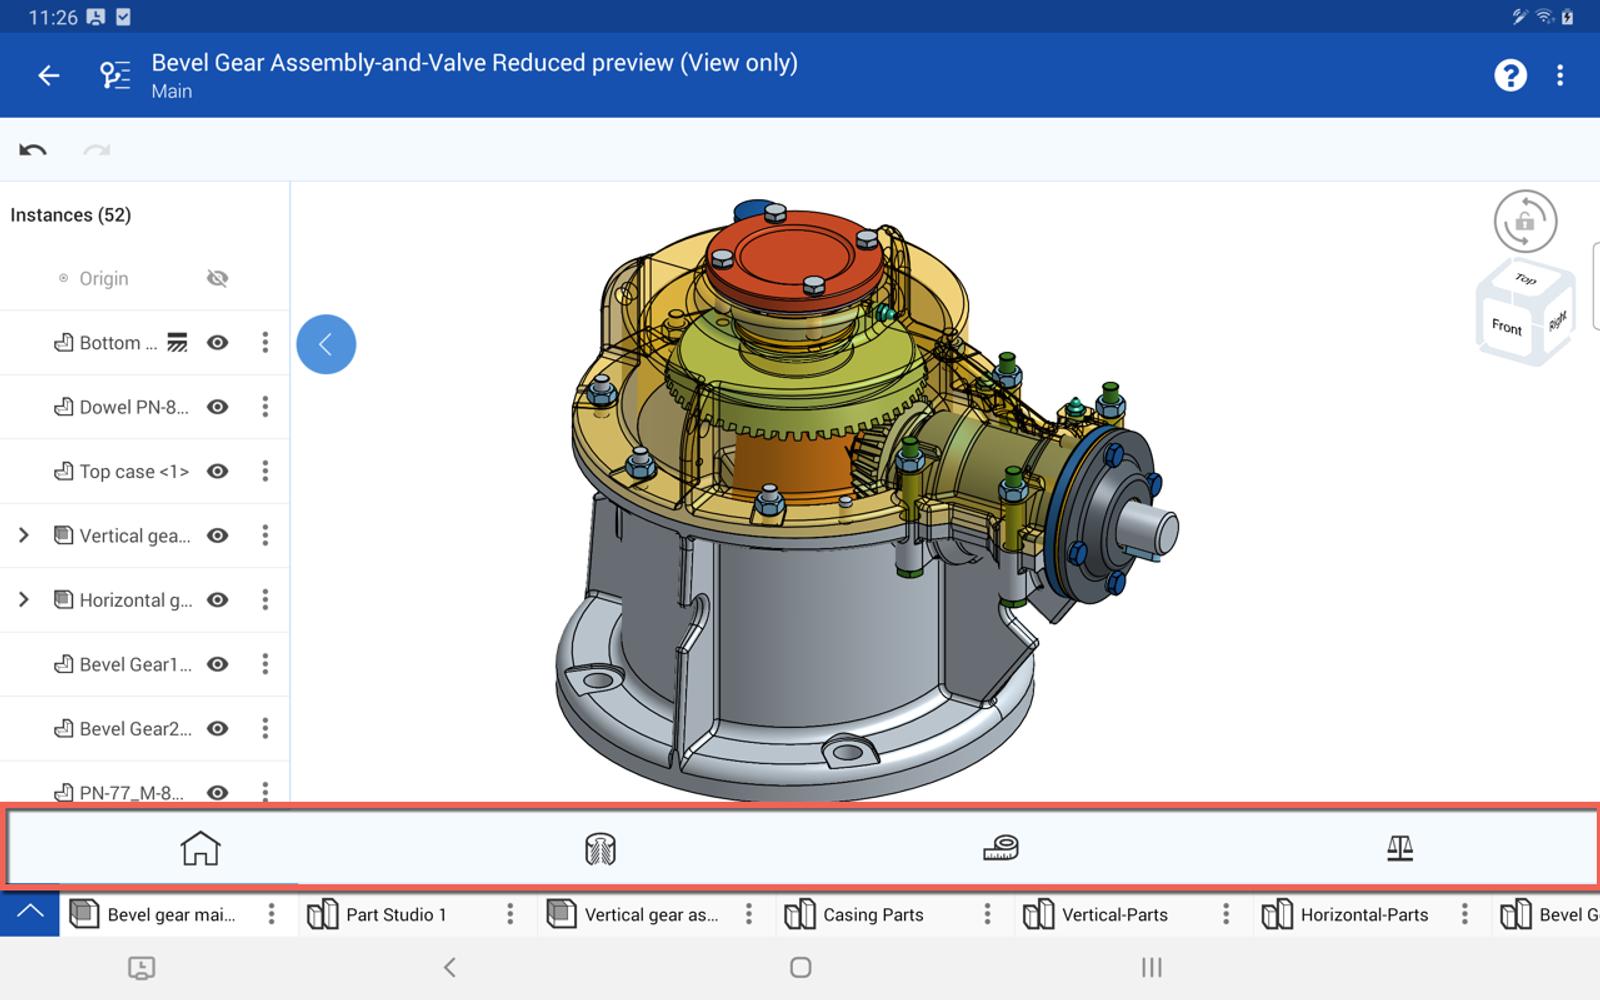
Task: Select the Front face of view cube
Action: click(x=1506, y=327)
